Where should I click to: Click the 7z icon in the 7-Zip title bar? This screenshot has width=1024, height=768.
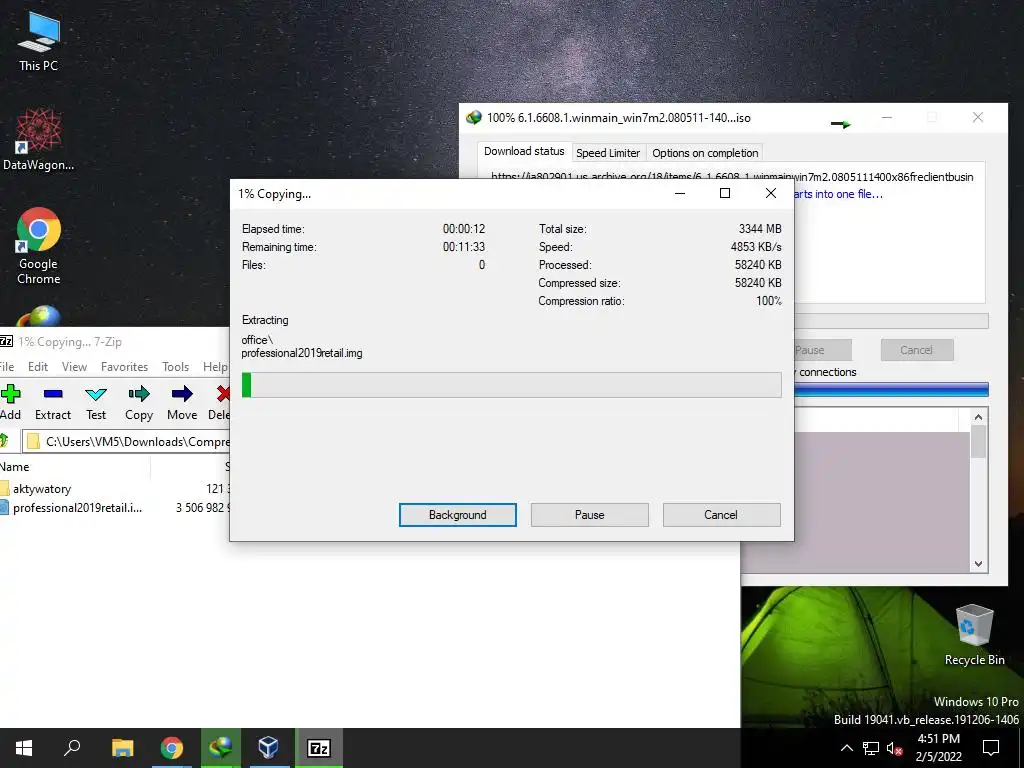[6, 341]
